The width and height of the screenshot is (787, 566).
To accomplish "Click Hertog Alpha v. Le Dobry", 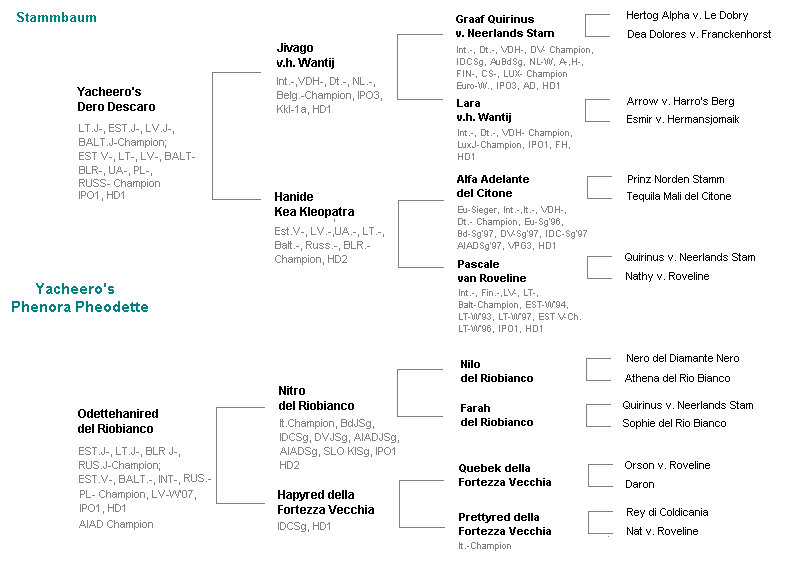I will (x=687, y=16).
